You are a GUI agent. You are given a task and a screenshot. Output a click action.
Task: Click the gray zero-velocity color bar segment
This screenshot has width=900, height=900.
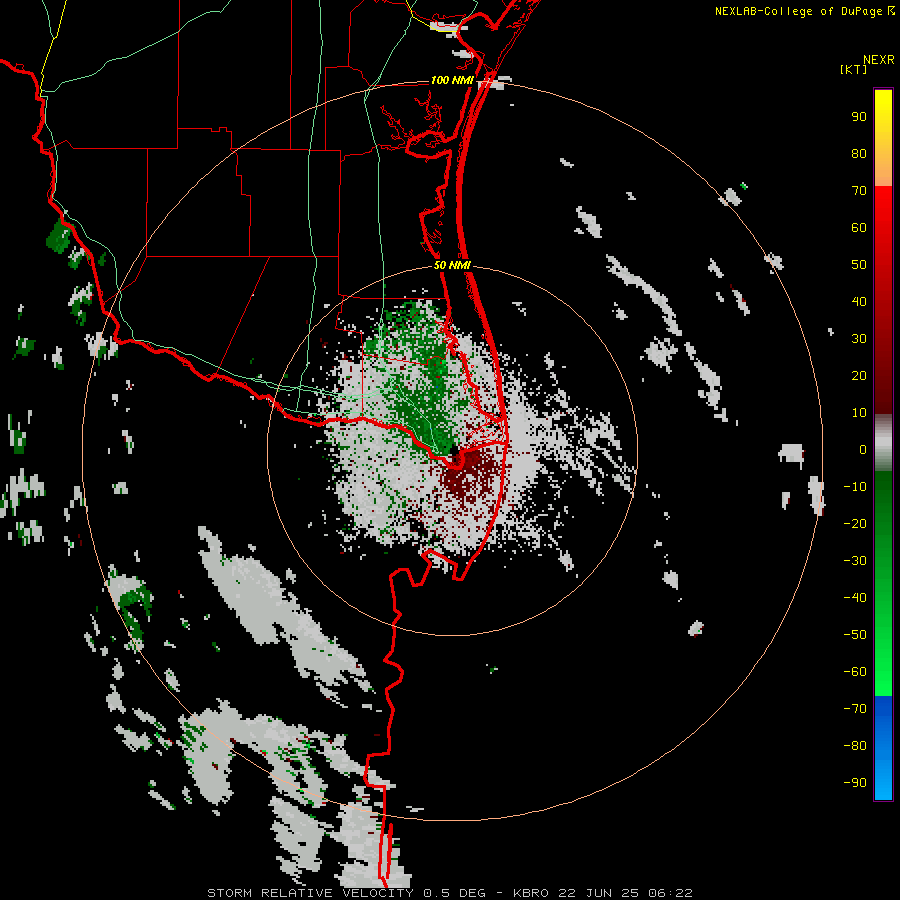[883, 443]
